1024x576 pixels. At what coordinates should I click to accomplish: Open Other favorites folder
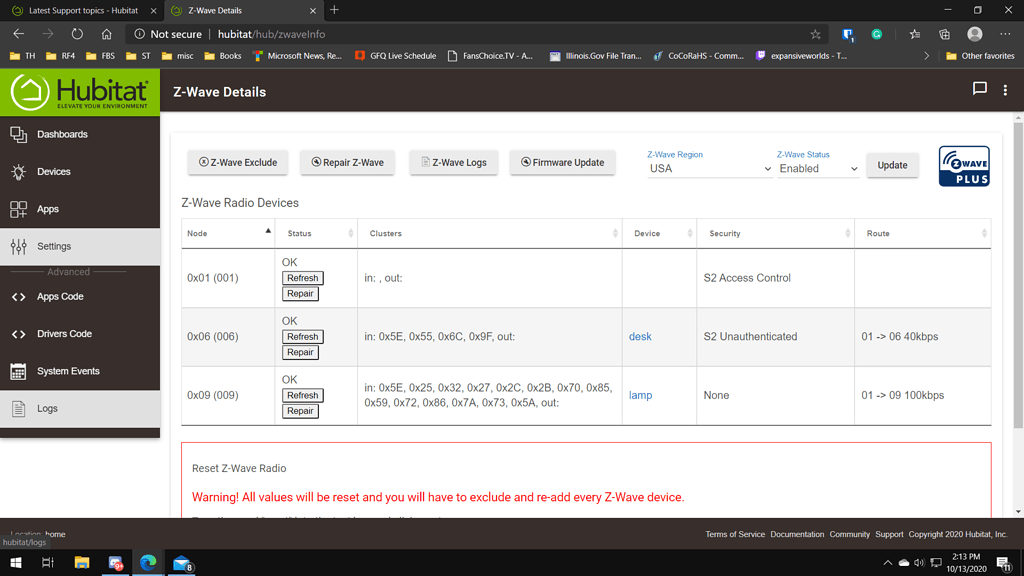coord(980,56)
